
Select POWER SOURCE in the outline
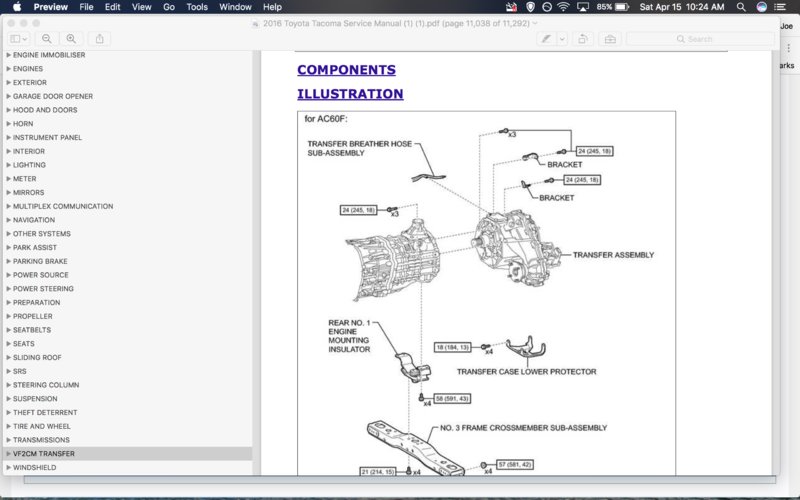click(40, 275)
